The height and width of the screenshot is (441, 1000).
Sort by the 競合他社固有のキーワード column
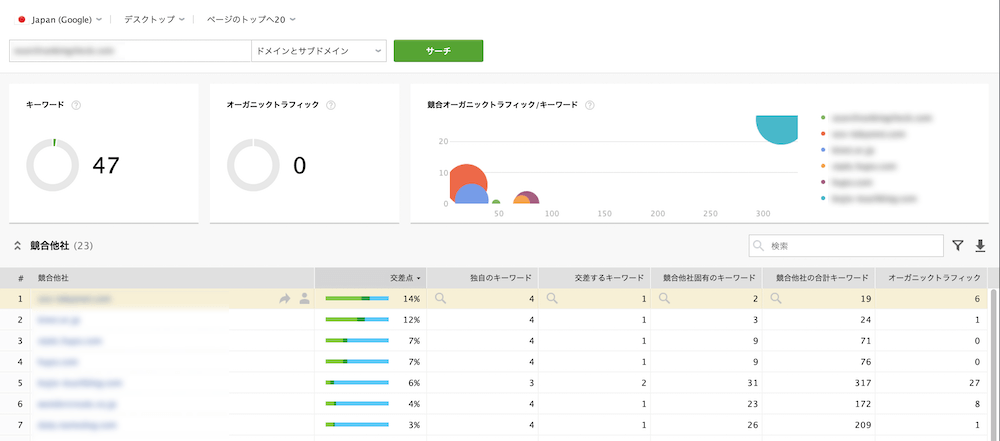pyautogui.click(x=707, y=278)
